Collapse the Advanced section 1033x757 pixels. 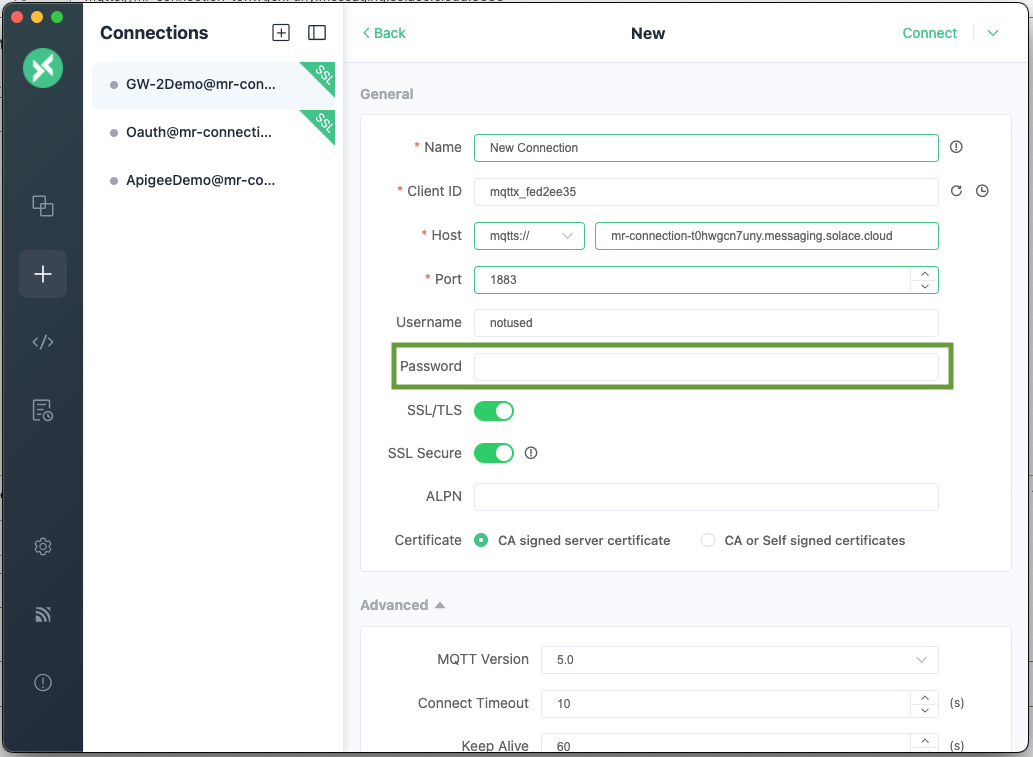[403, 604]
